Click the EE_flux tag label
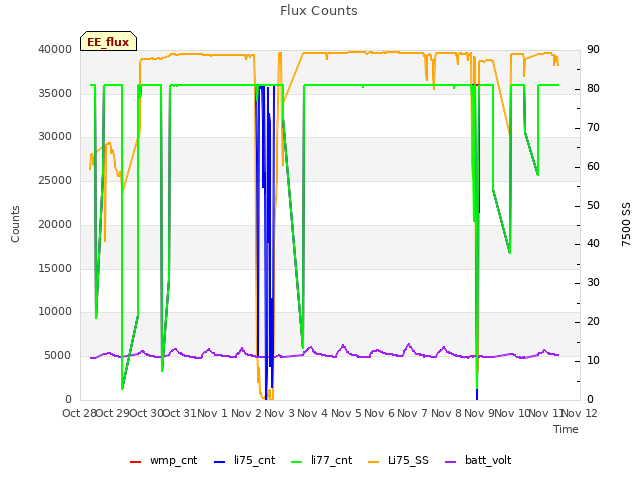The image size is (640, 480). tap(108, 42)
